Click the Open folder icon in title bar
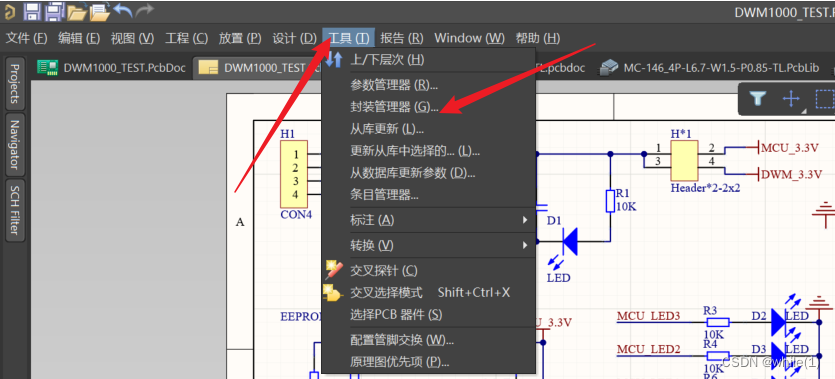 (77, 12)
